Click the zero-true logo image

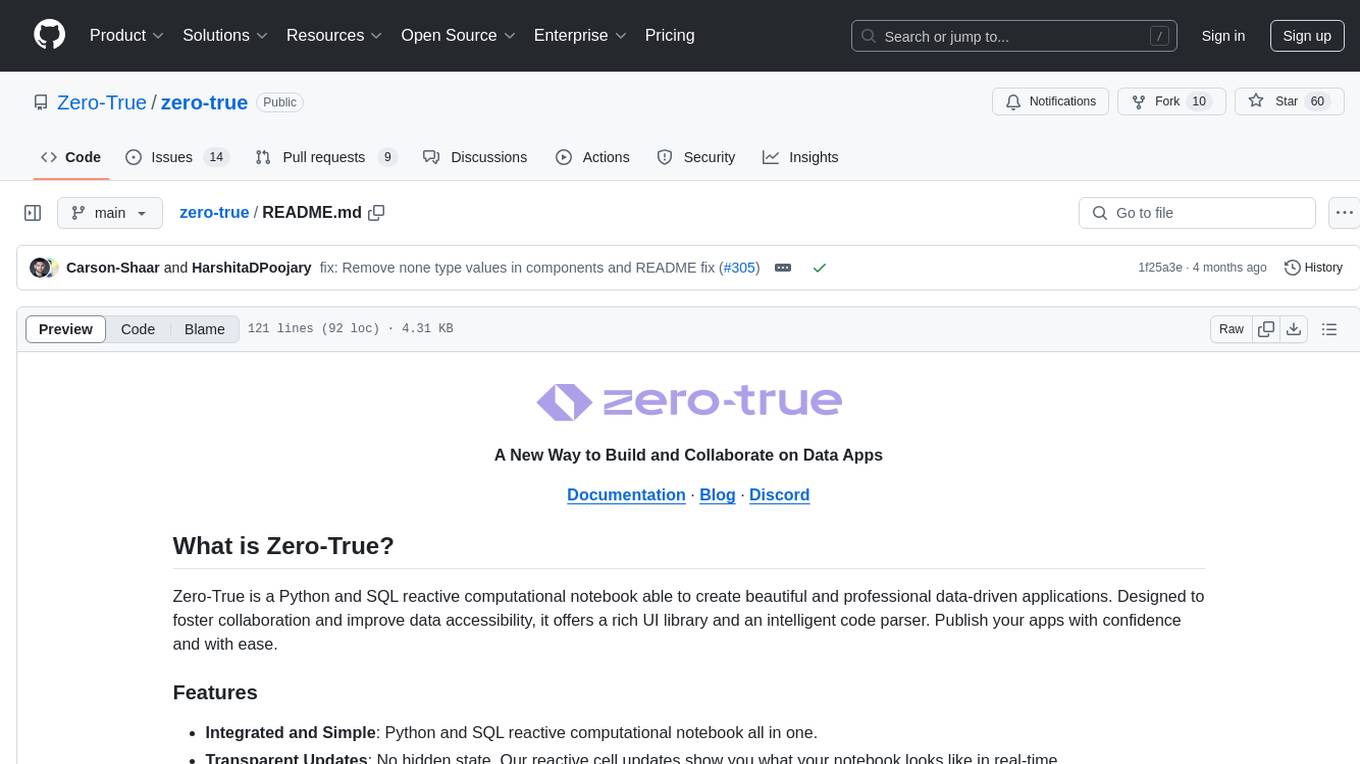point(689,401)
